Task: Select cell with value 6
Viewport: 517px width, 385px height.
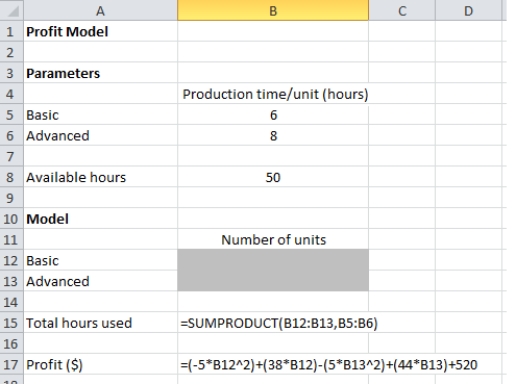Action: point(273,115)
